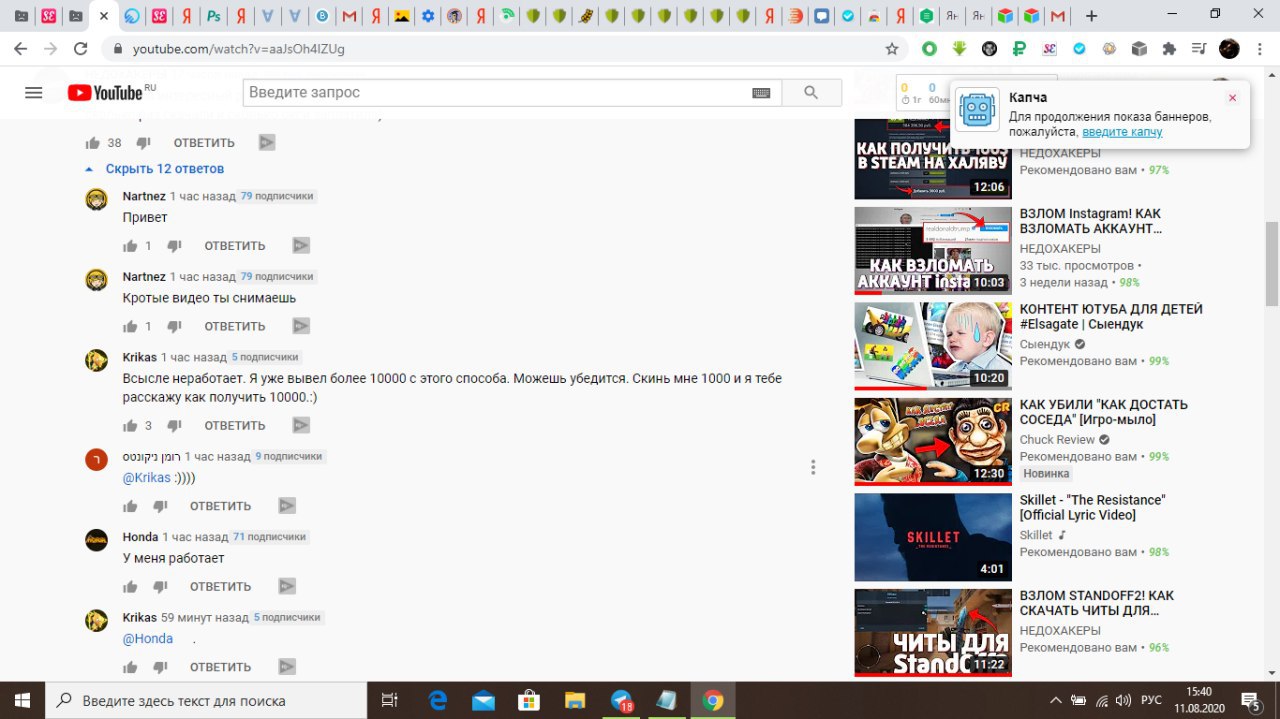Open Krikas channel name on 10000 comment
Image resolution: width=1280 pixels, height=719 pixels.
140,357
